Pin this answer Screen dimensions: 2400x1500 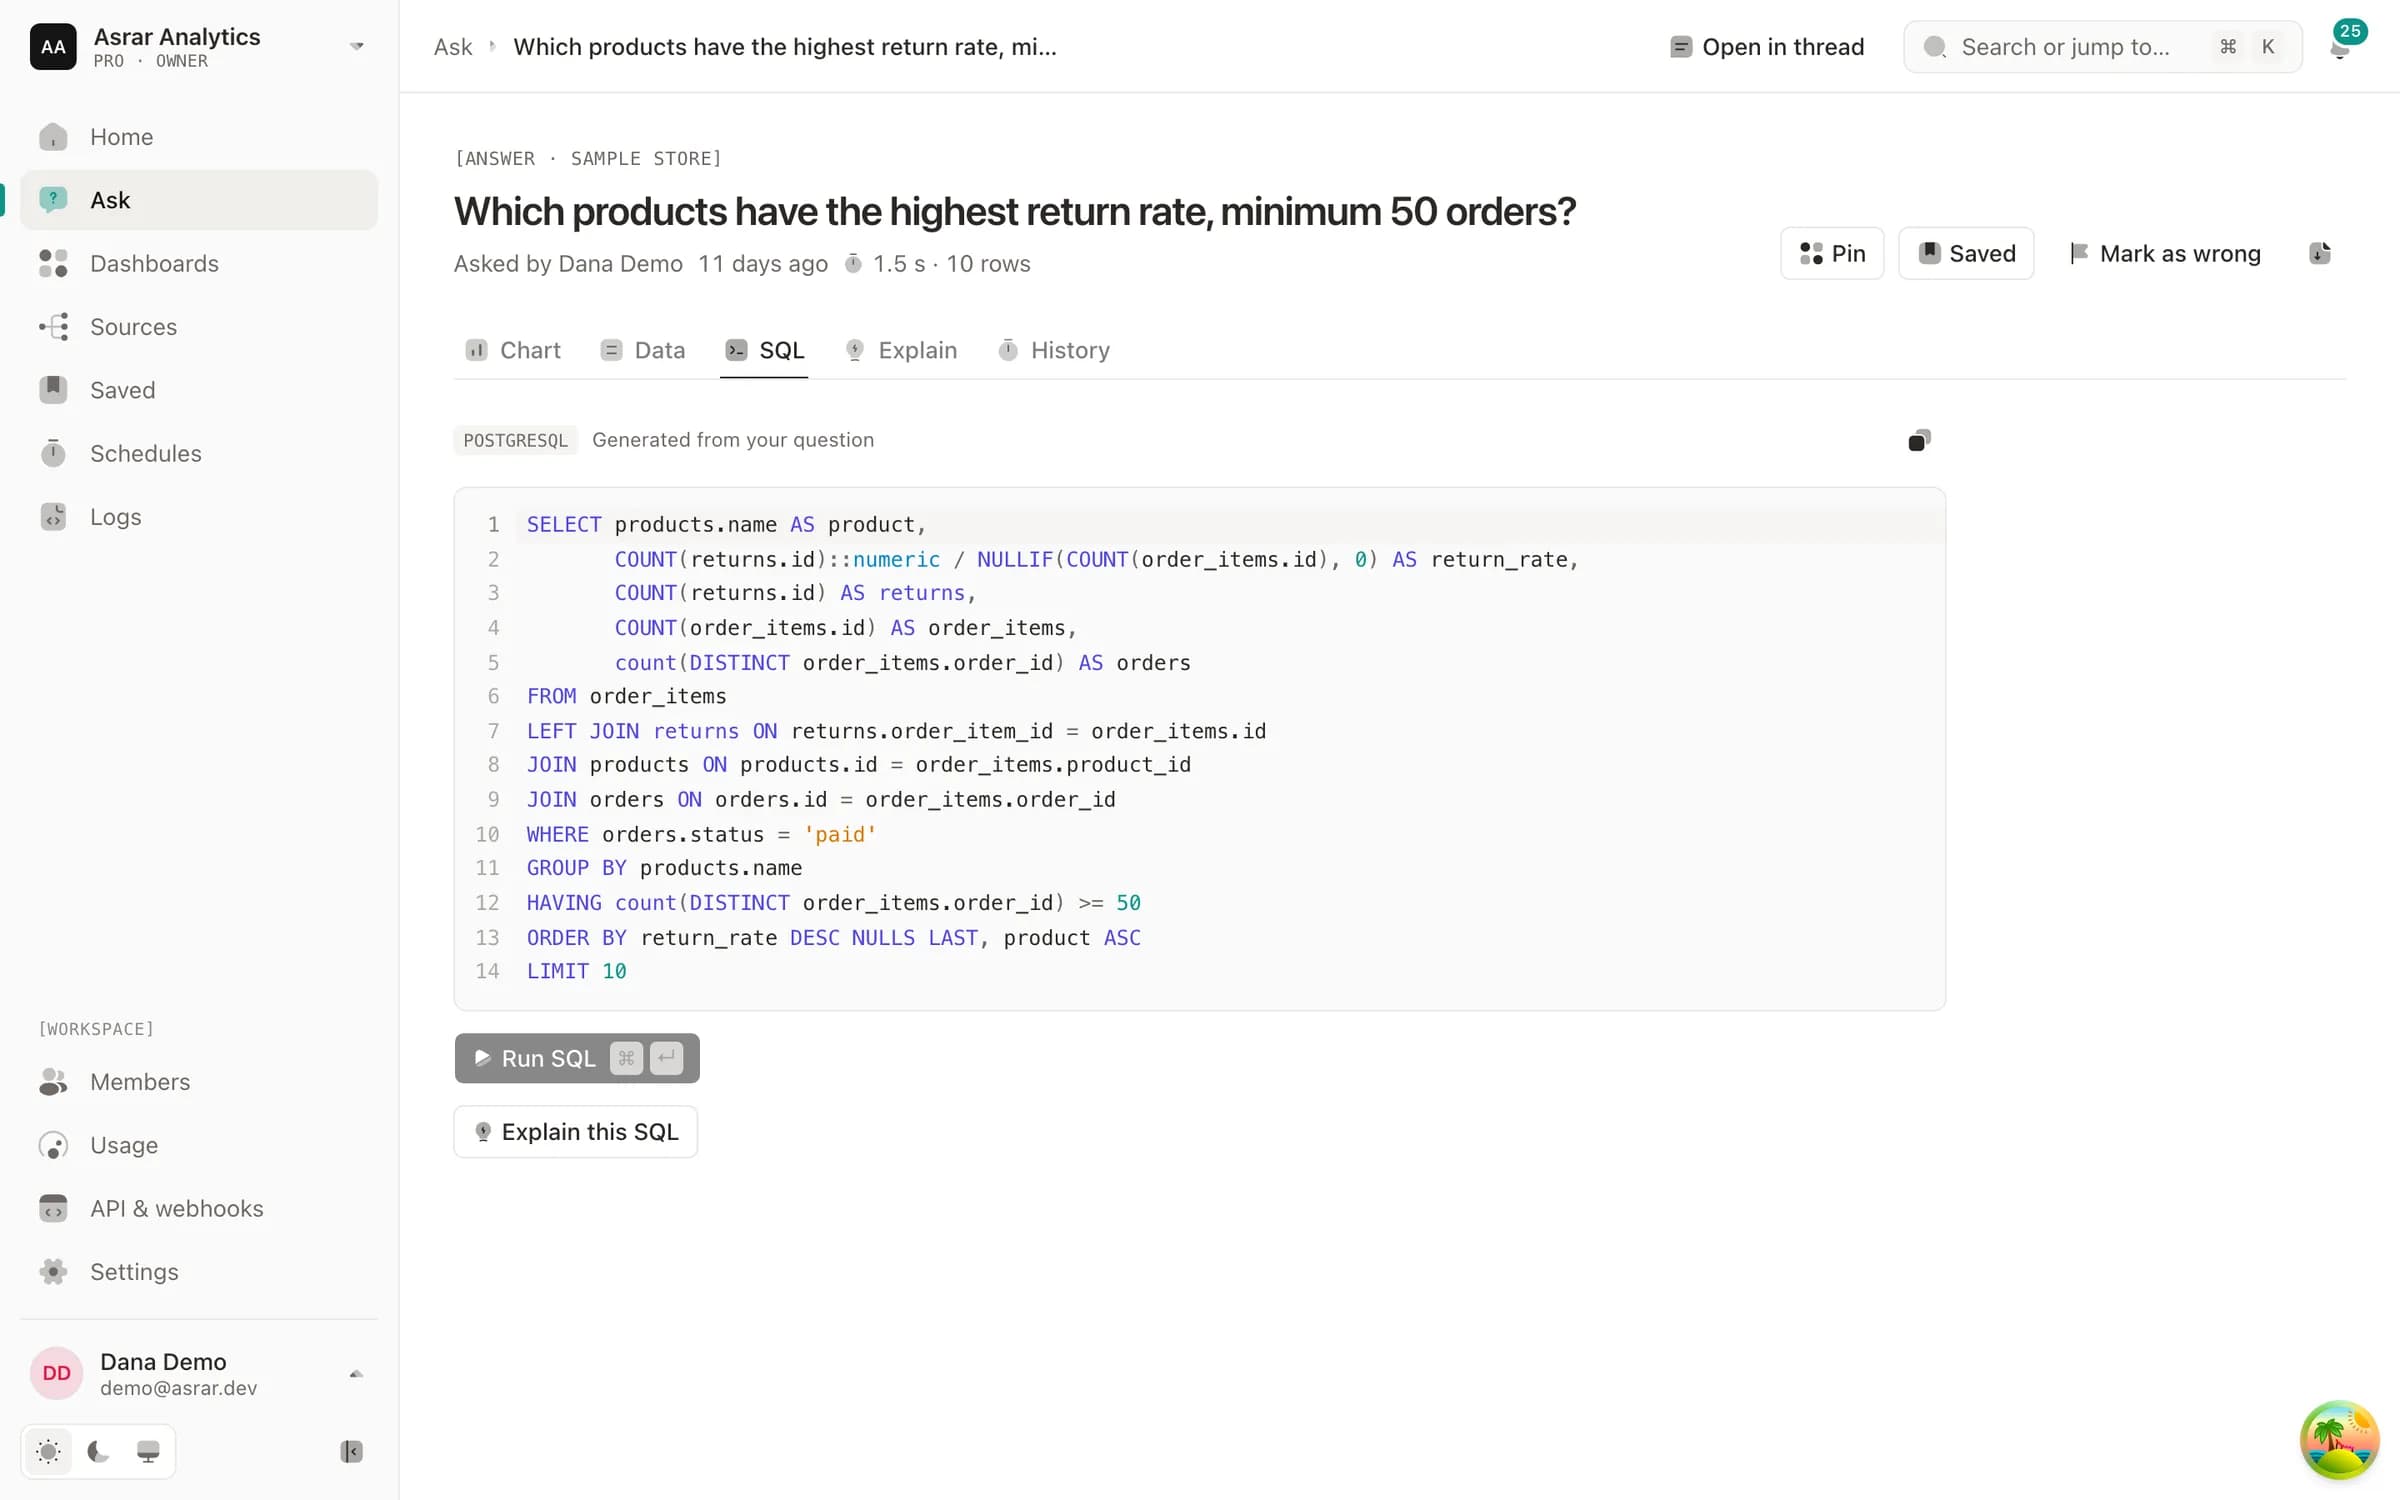coord(1832,253)
